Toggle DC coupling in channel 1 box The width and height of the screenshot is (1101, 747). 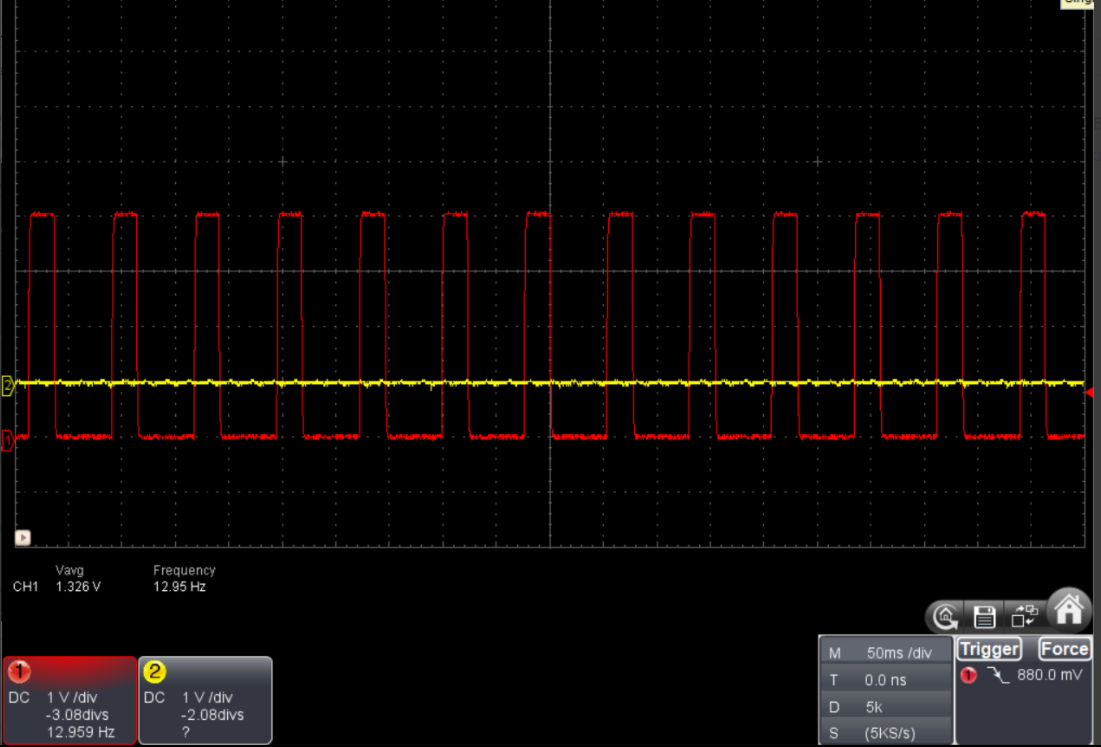tap(20, 697)
